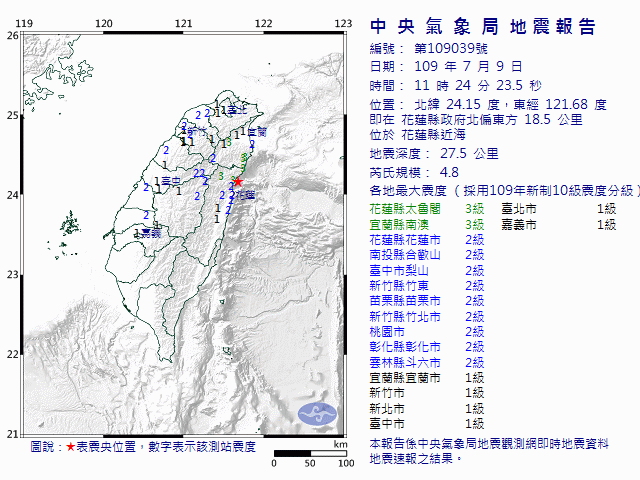Click the row 桃園市 2級
This screenshot has width=640, height=480.
point(427,331)
